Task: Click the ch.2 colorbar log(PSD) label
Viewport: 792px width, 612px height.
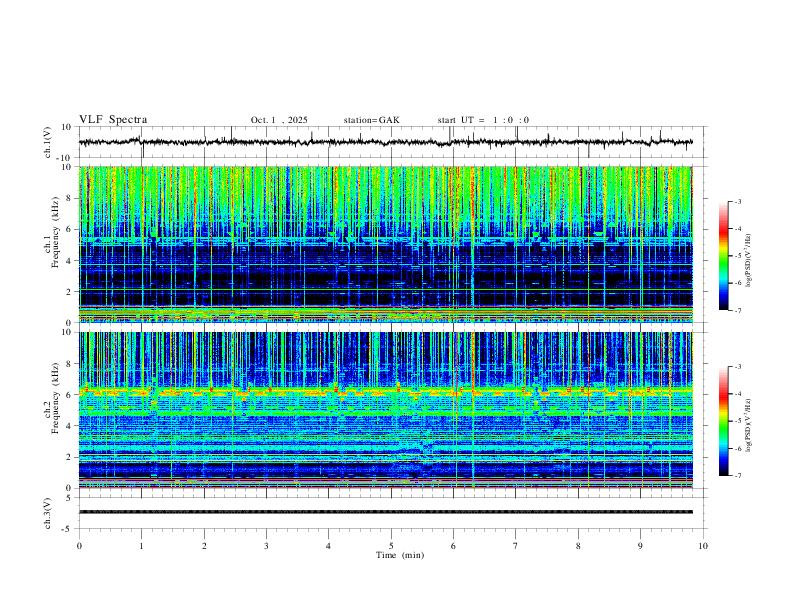Action: pos(749,425)
